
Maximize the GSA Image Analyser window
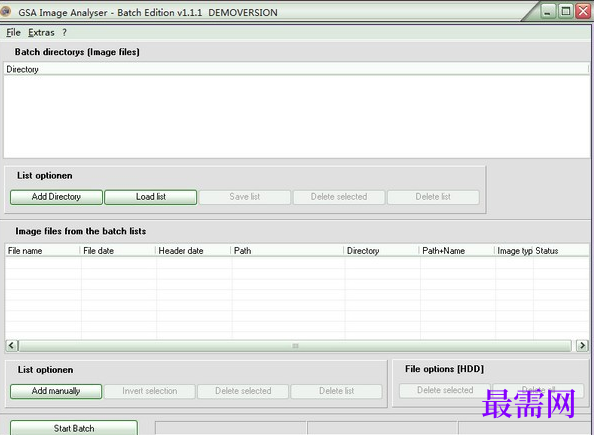[566, 11]
